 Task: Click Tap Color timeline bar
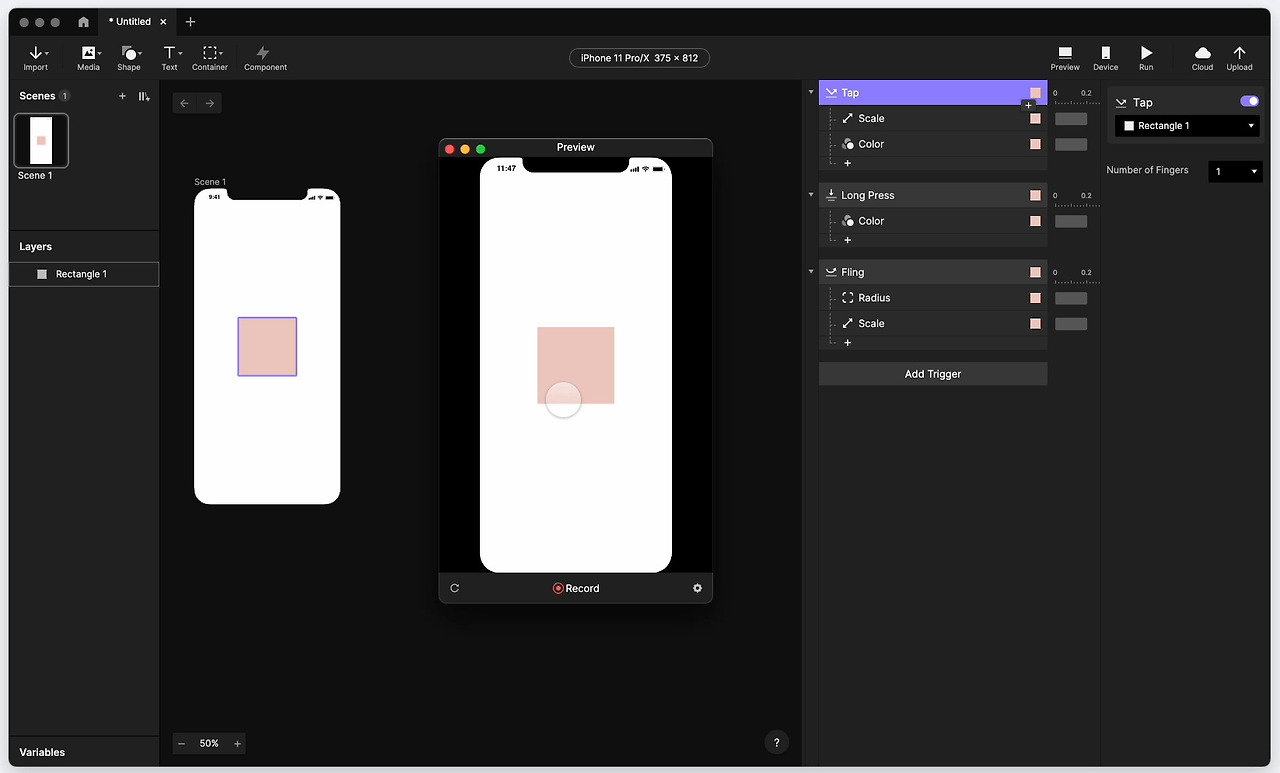click(x=1071, y=144)
